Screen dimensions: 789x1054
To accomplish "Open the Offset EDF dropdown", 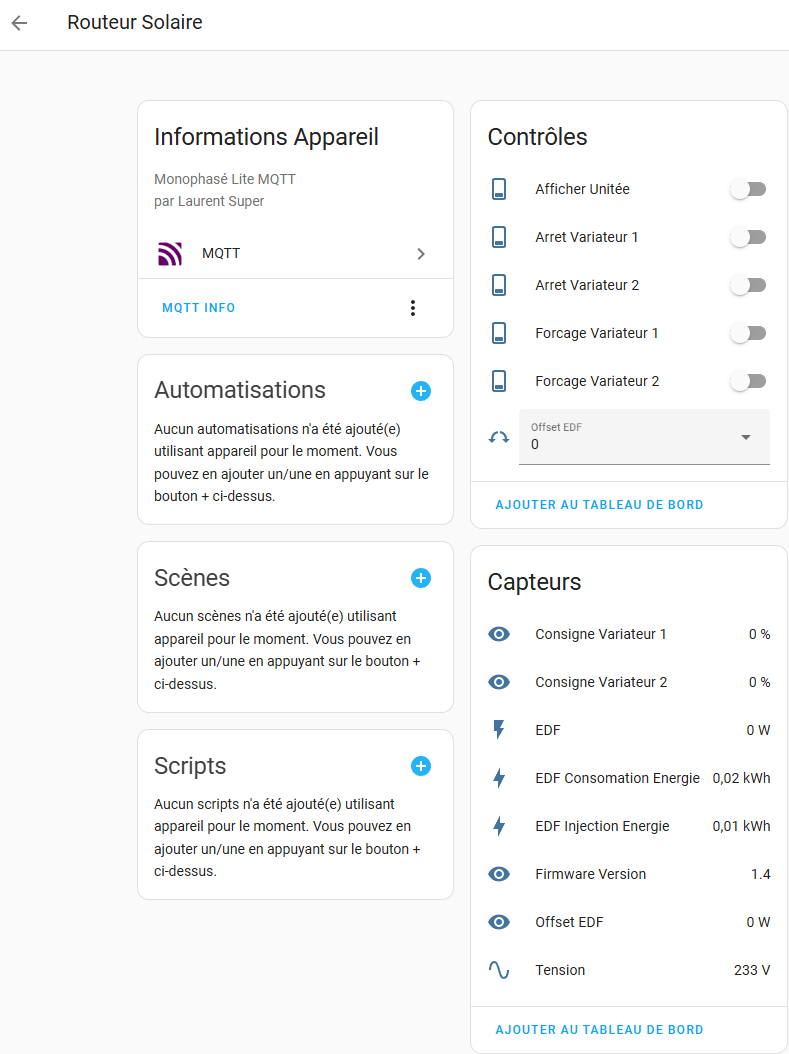I will click(x=745, y=437).
